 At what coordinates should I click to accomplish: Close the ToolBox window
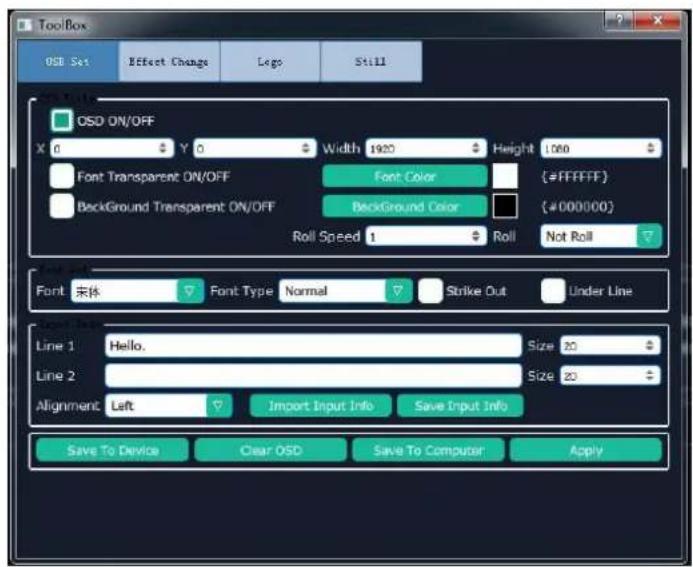pos(658,20)
